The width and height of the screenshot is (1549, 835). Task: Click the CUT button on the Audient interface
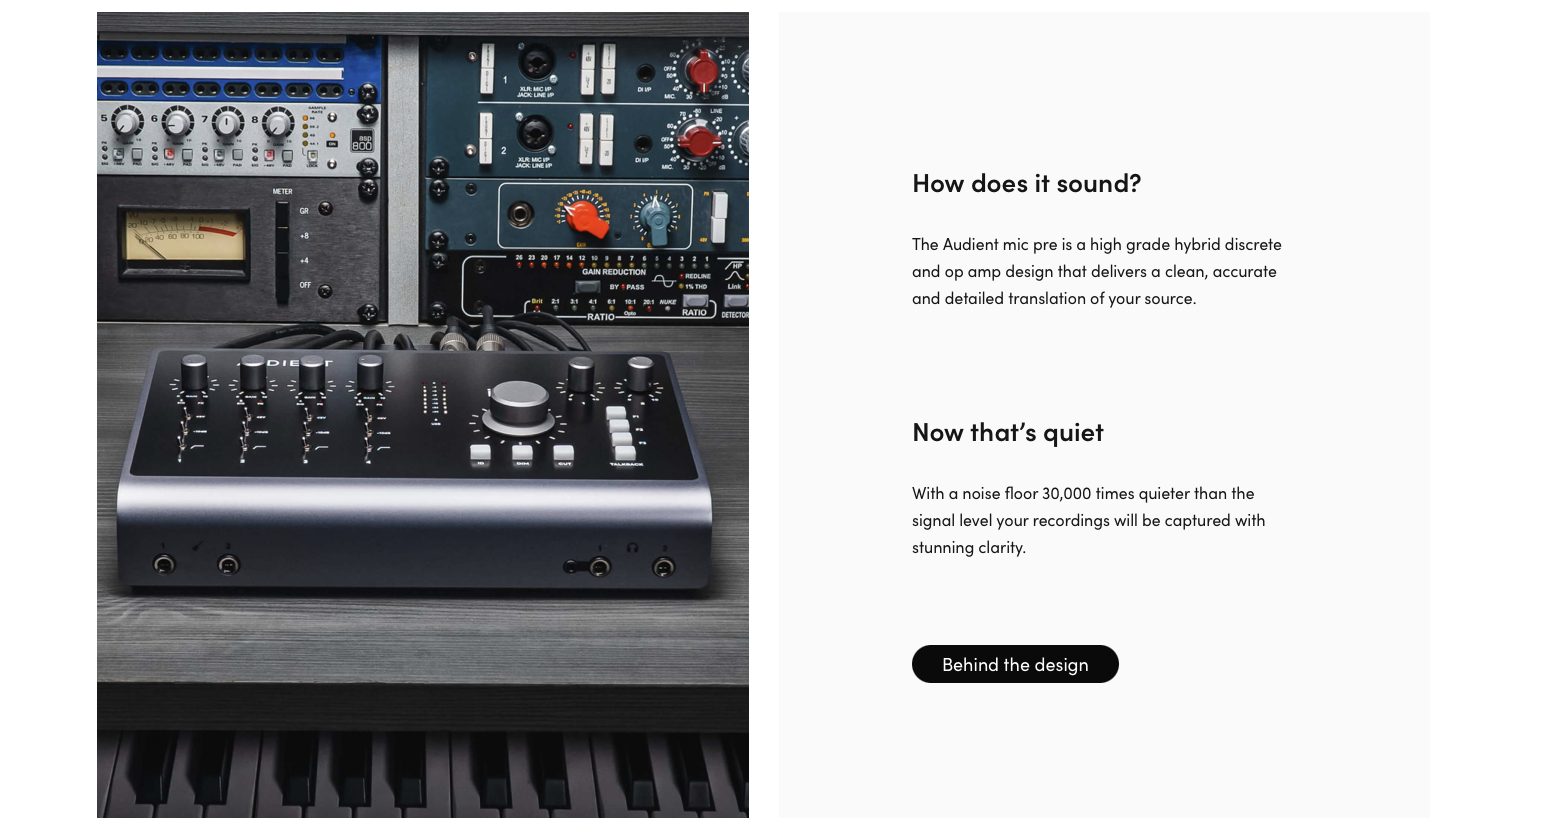pos(564,454)
